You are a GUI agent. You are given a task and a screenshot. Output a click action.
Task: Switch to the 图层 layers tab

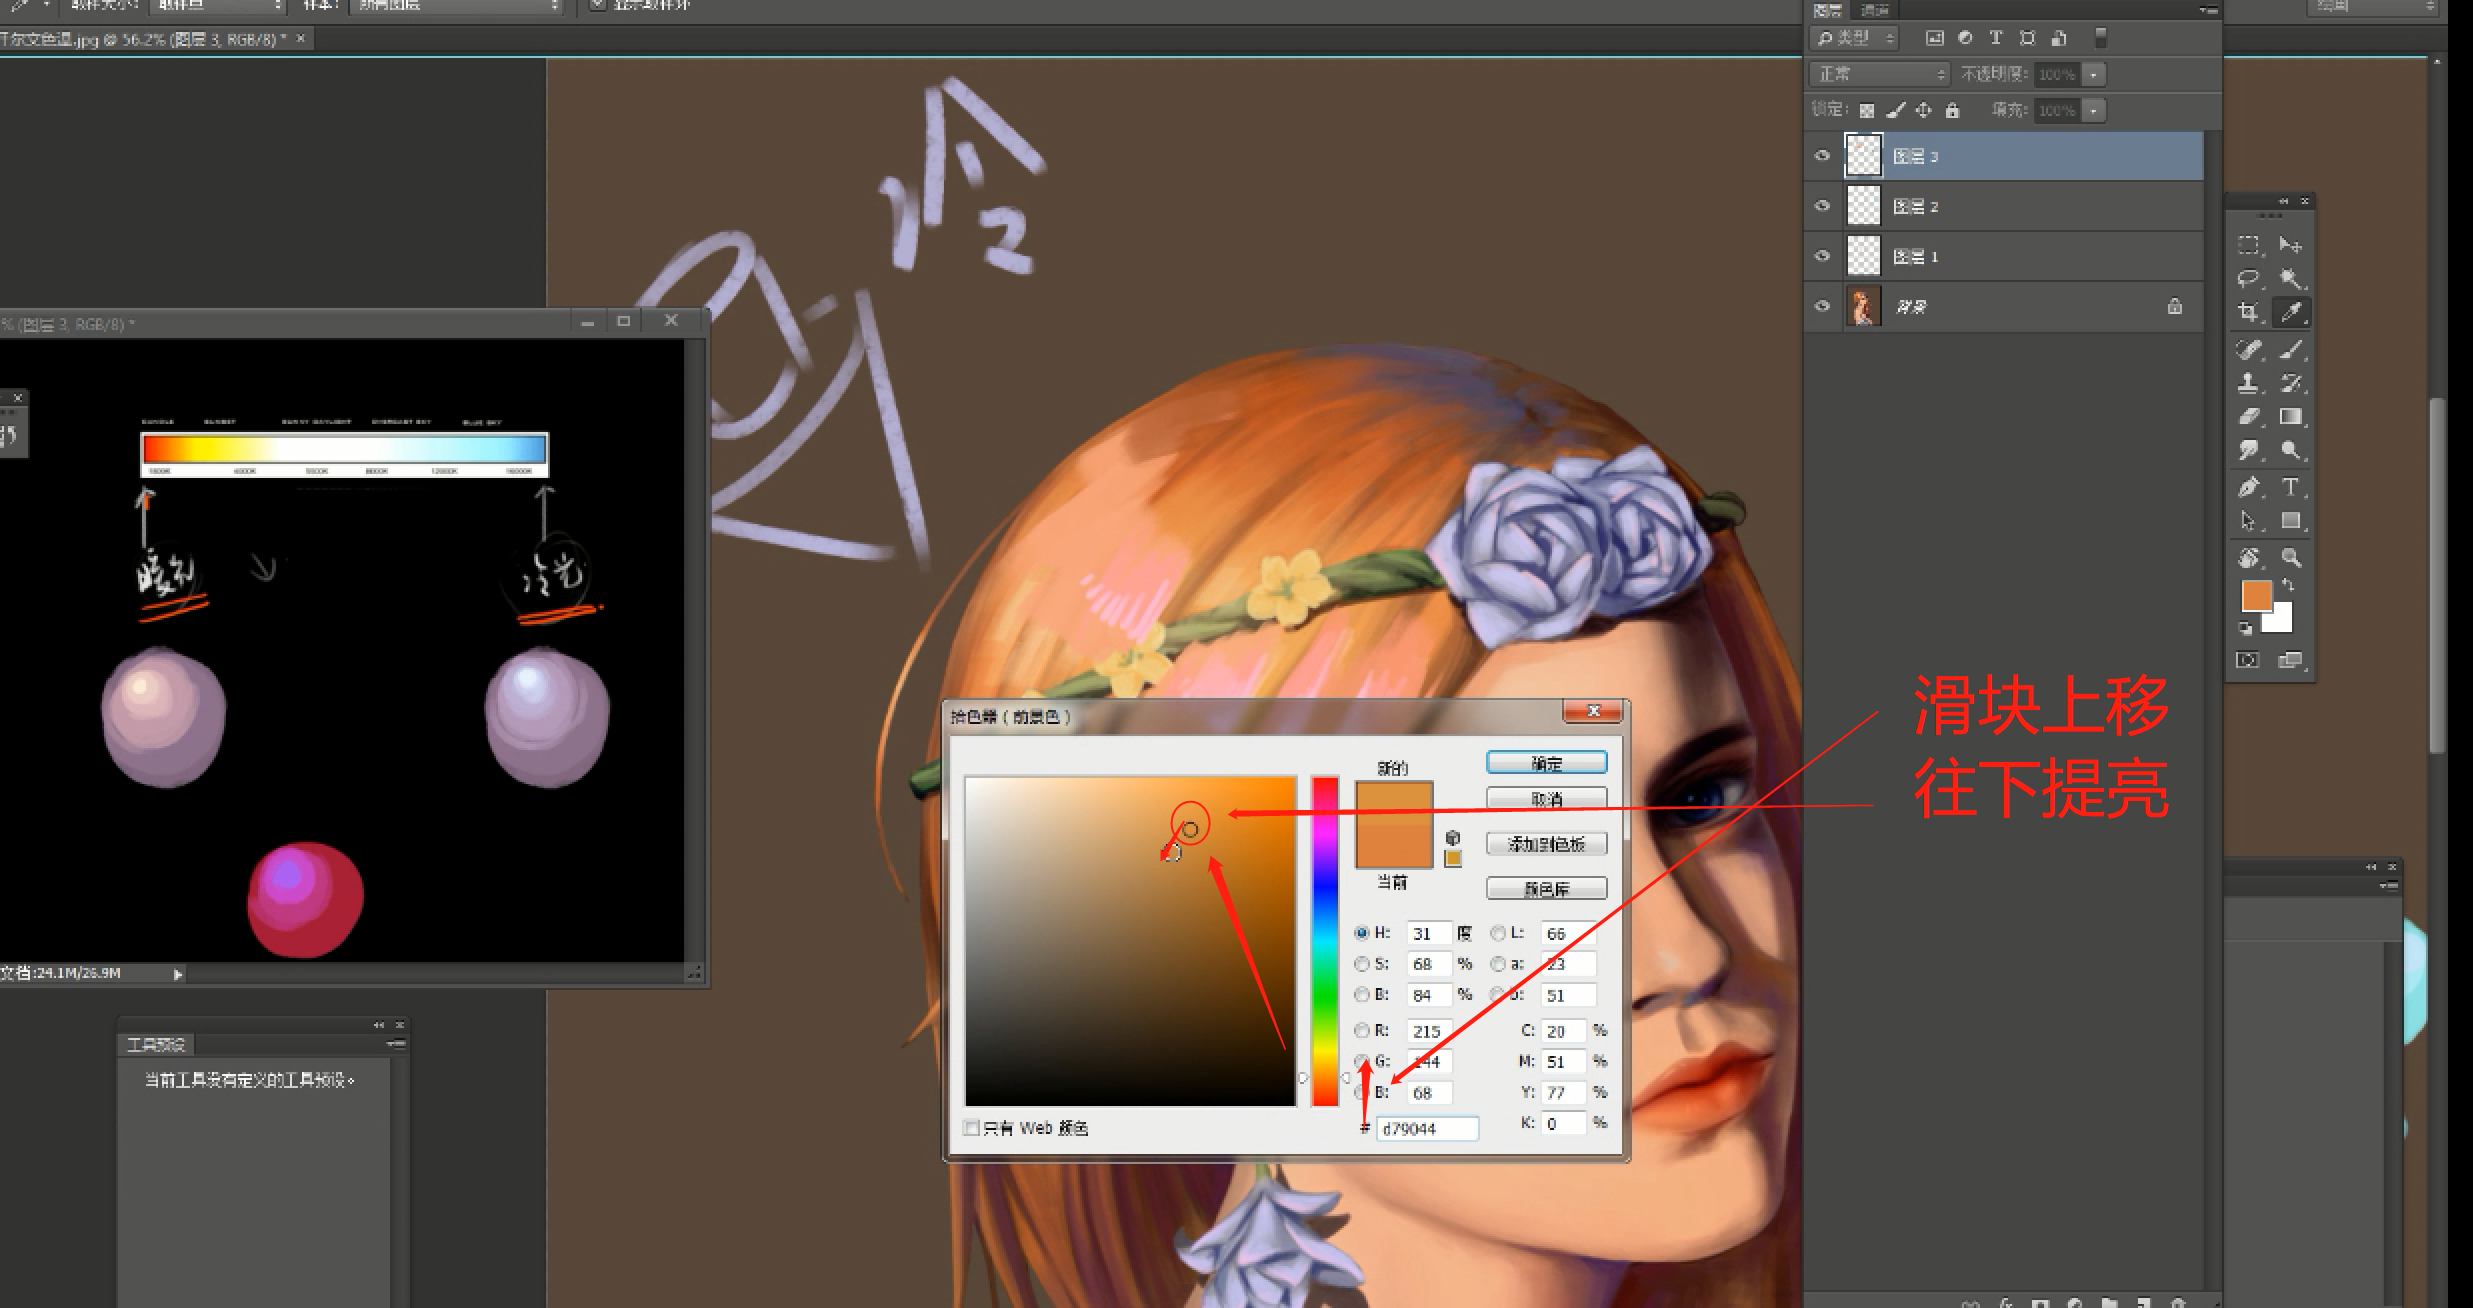point(1828,10)
